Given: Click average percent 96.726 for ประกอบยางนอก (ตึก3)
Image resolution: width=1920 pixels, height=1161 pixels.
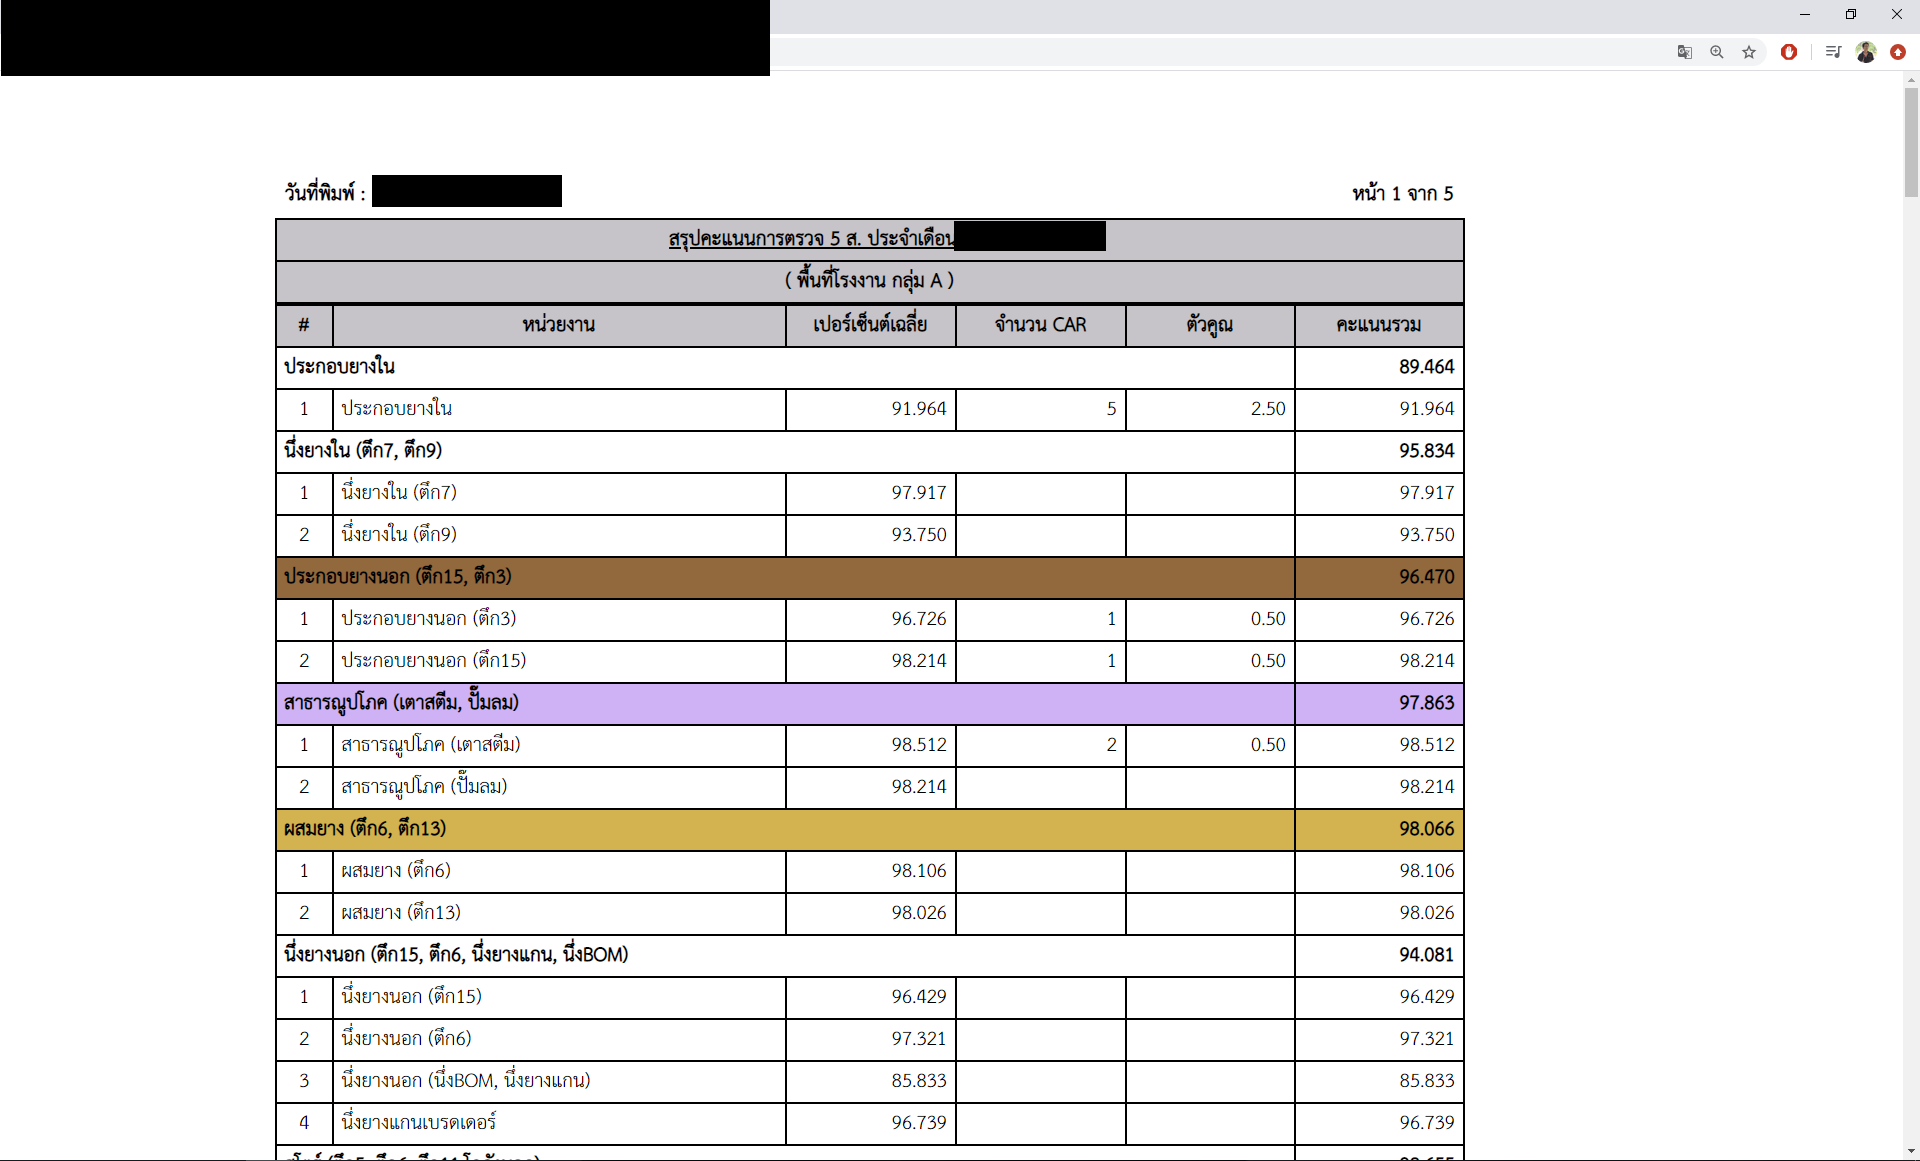Looking at the screenshot, I should click(x=919, y=619).
